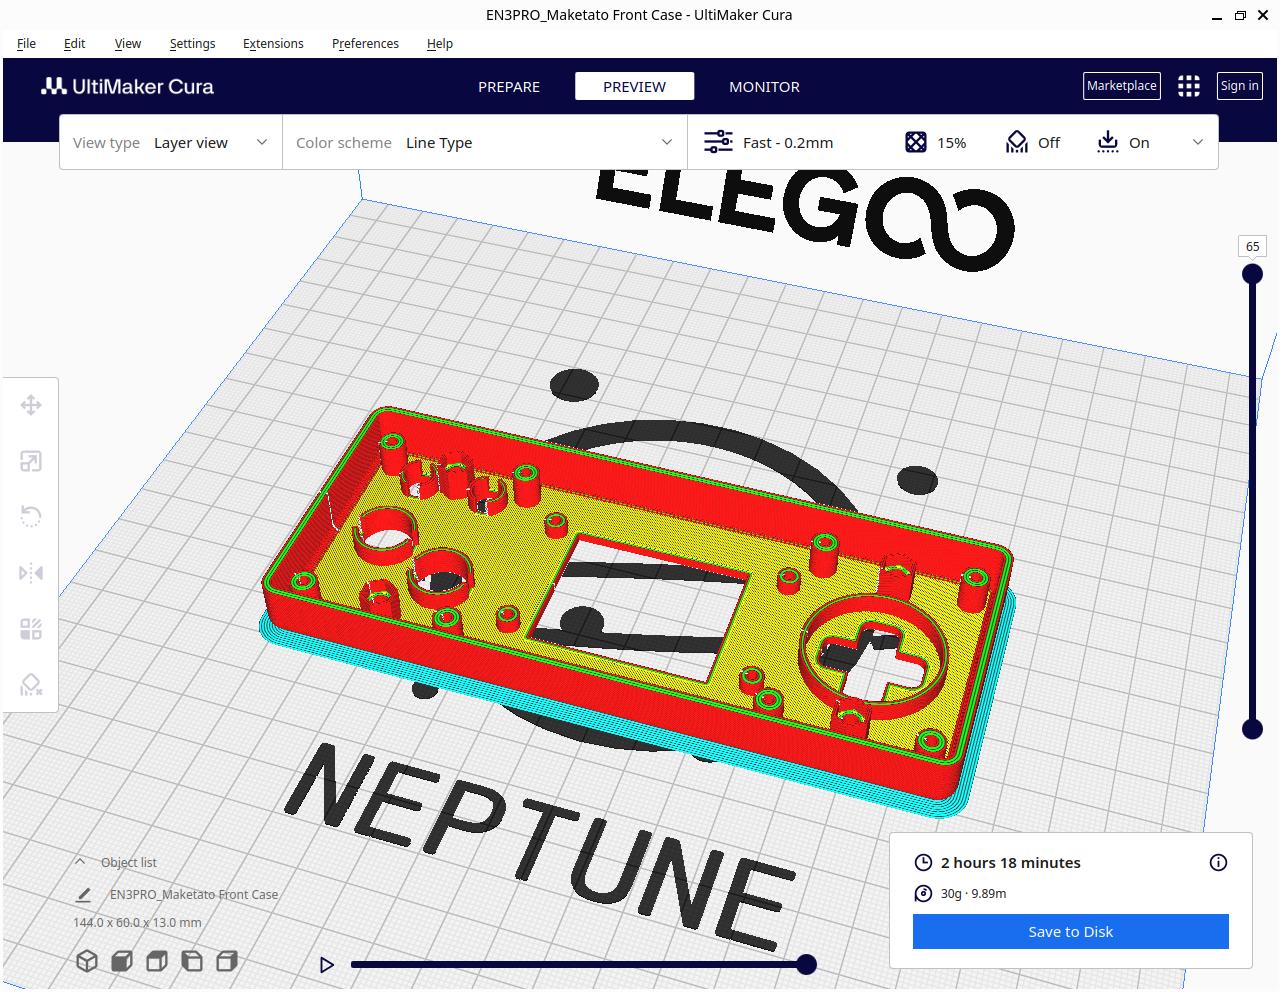Viewport: 1280px width, 992px height.
Task: Switch to 3D perspective view cube icon
Action: (87, 961)
